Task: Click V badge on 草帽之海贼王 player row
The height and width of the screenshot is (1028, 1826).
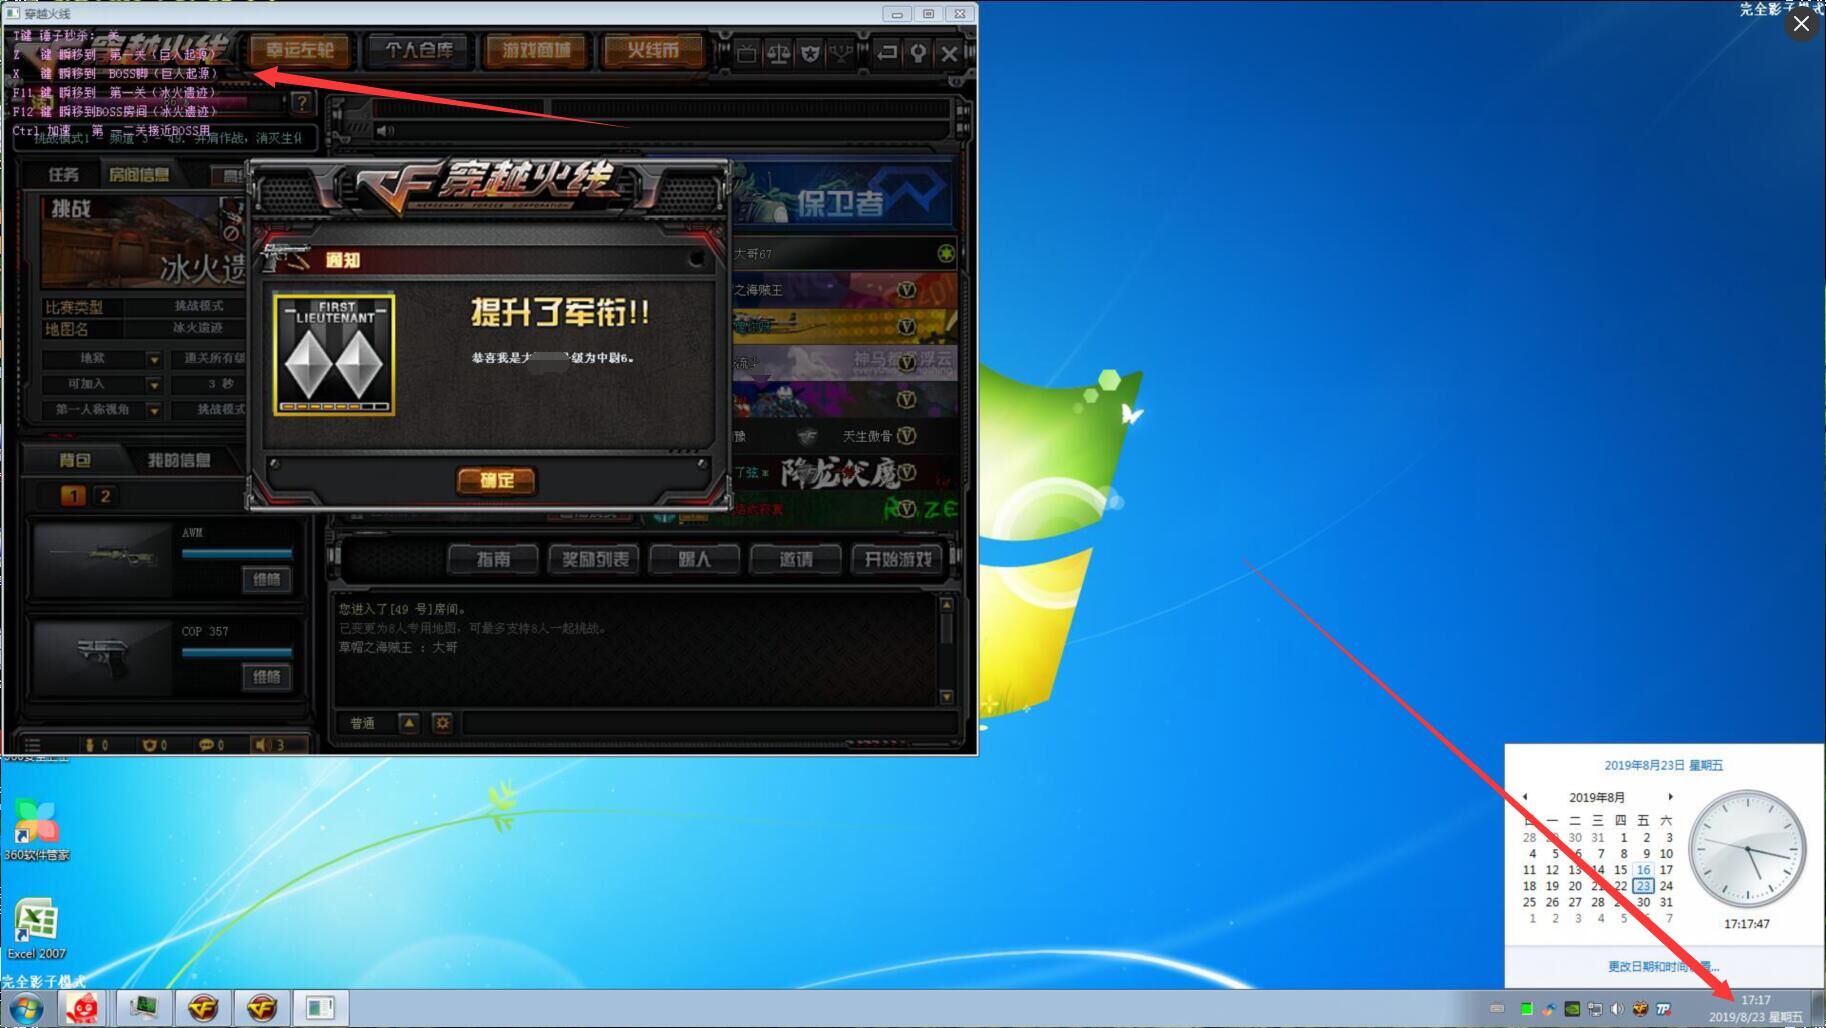Action: pyautogui.click(x=906, y=290)
